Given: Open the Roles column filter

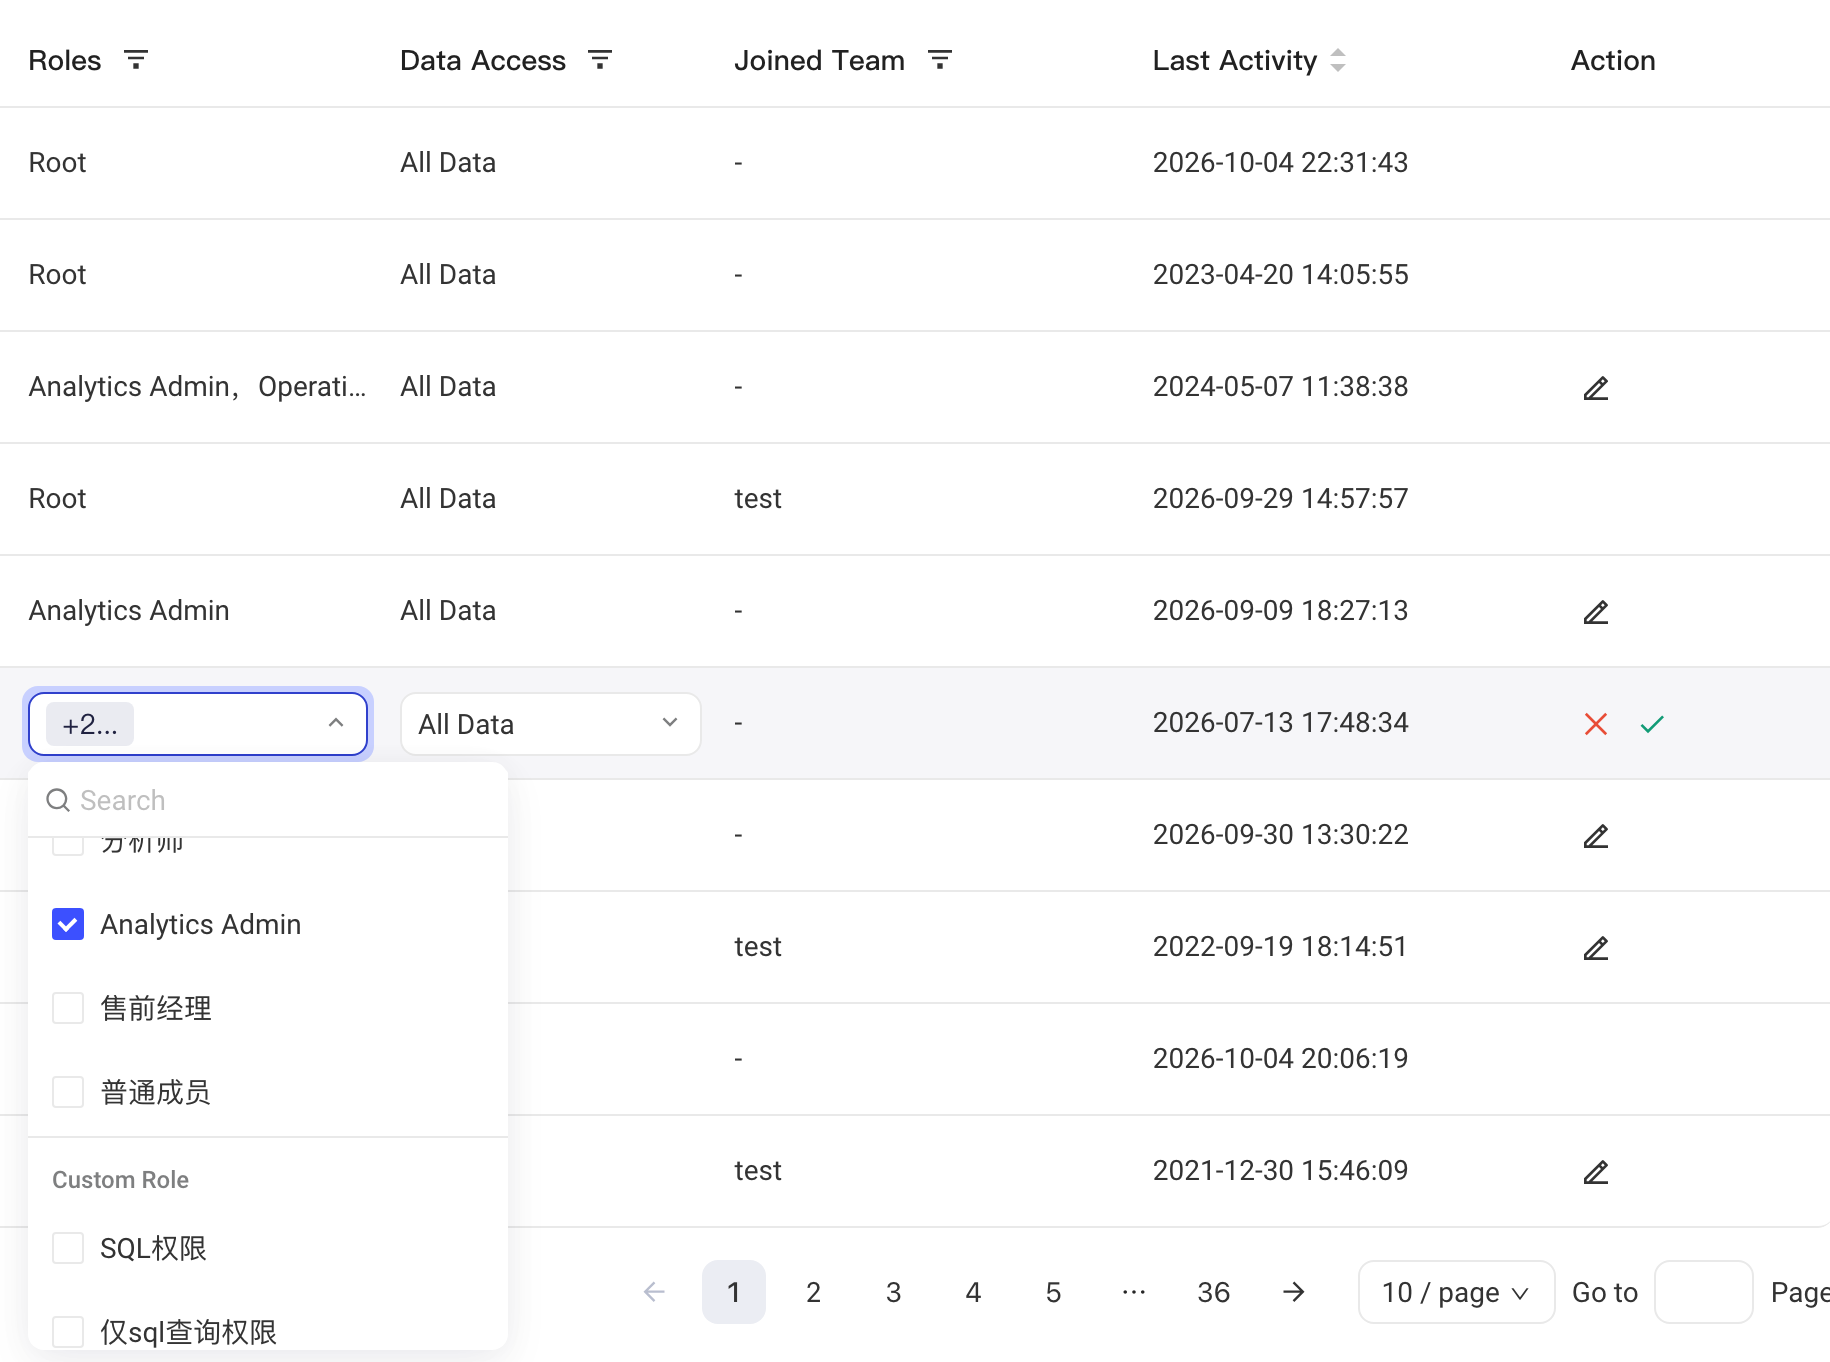Looking at the screenshot, I should coord(136,60).
